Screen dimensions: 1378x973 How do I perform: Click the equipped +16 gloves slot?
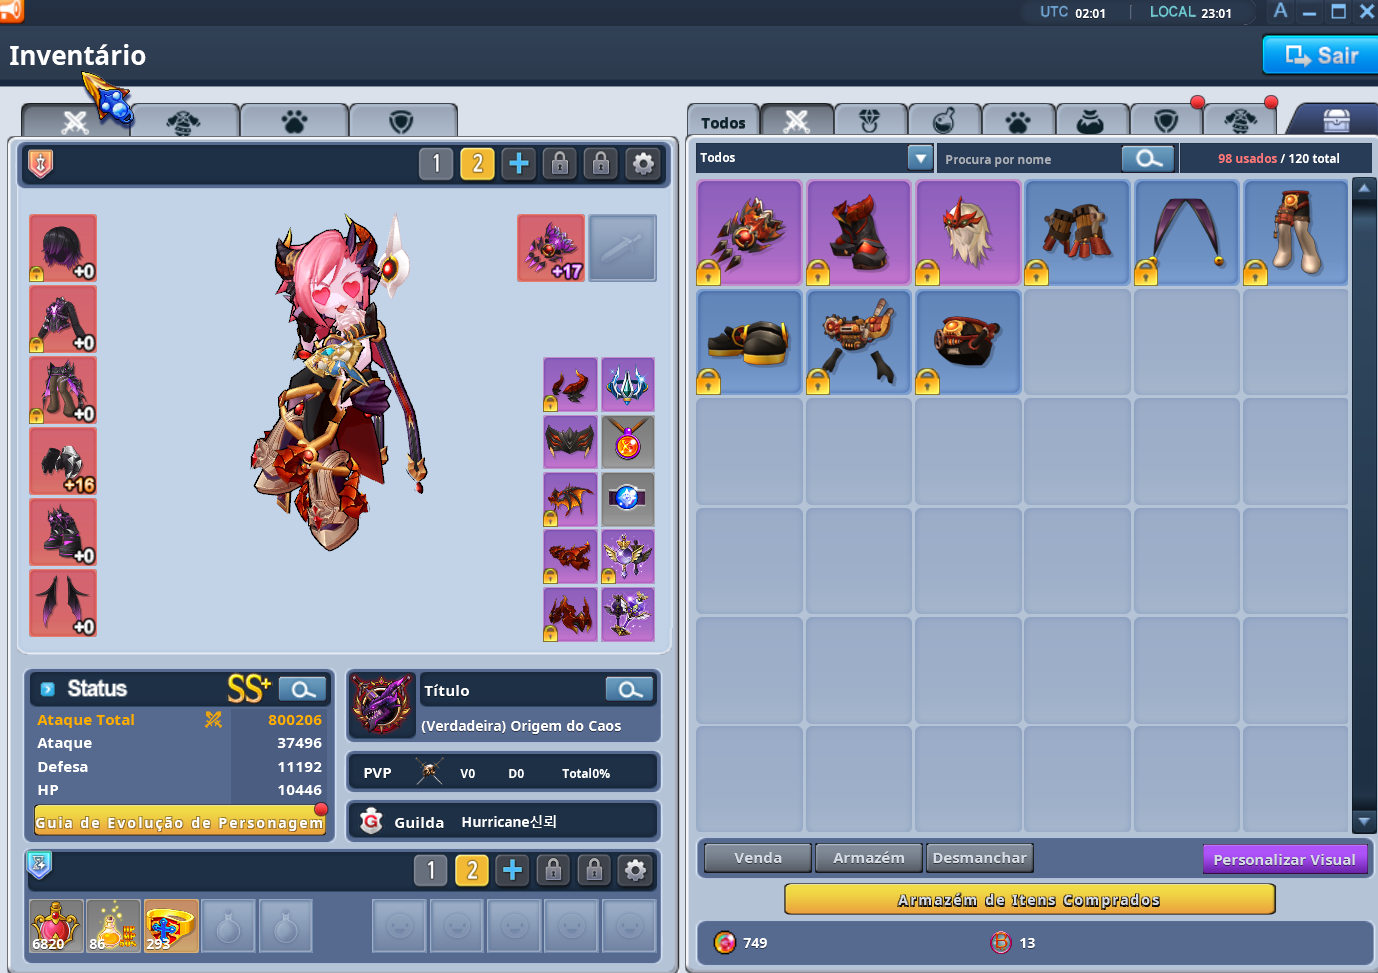(63, 461)
